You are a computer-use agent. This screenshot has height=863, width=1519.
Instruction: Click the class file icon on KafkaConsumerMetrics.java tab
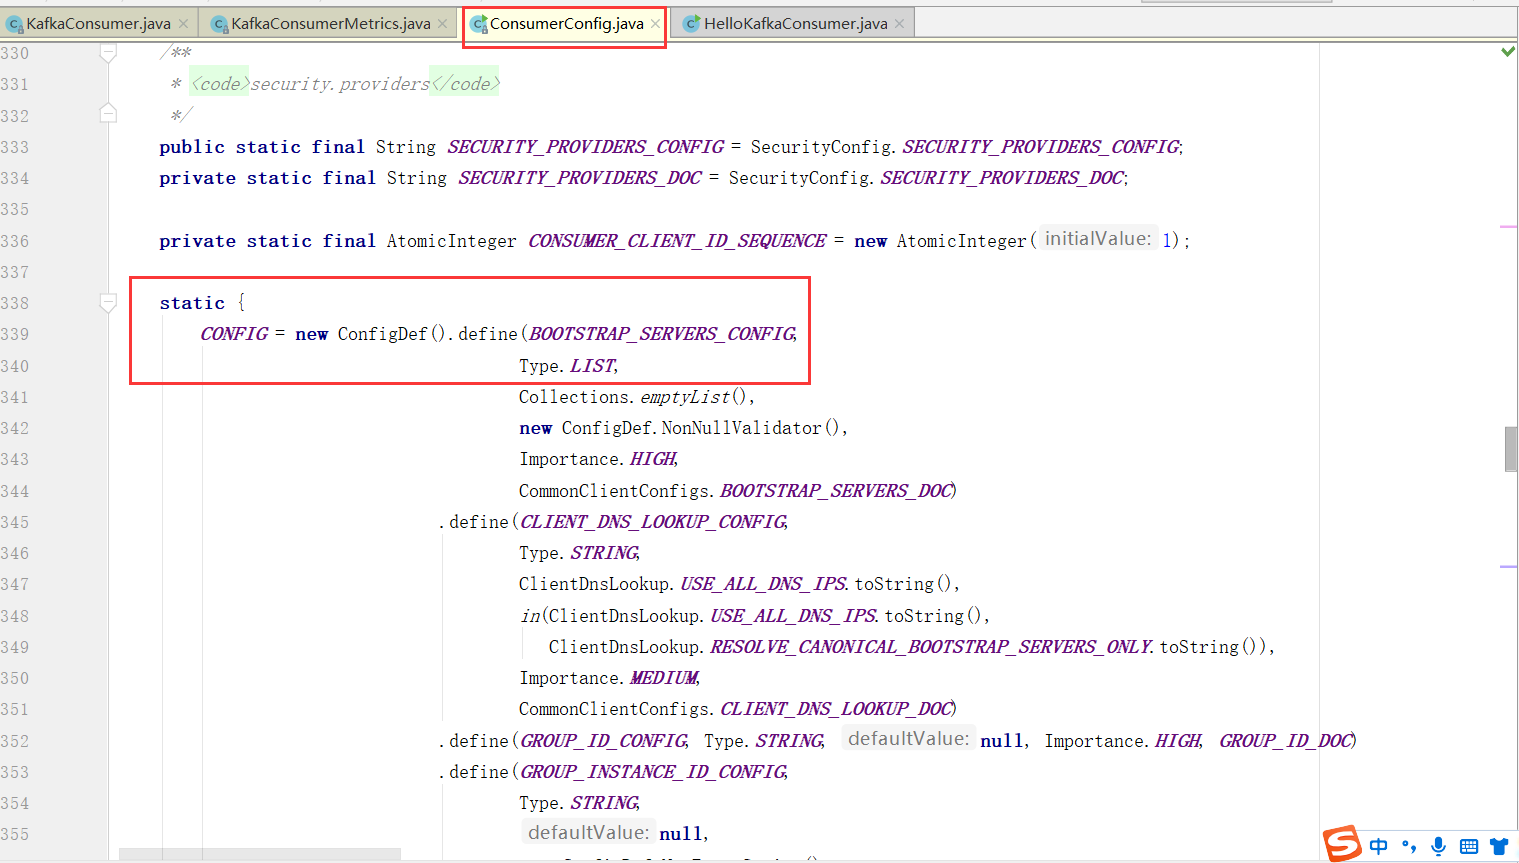point(219,24)
